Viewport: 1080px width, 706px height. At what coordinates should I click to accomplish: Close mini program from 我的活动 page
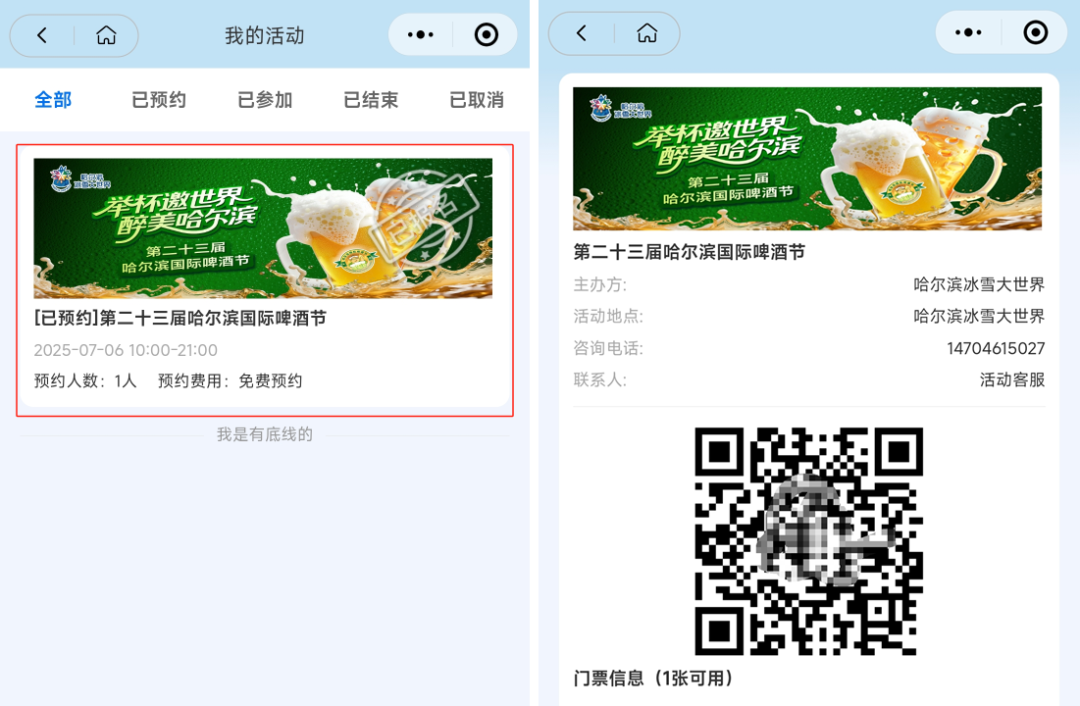pyautogui.click(x=486, y=34)
